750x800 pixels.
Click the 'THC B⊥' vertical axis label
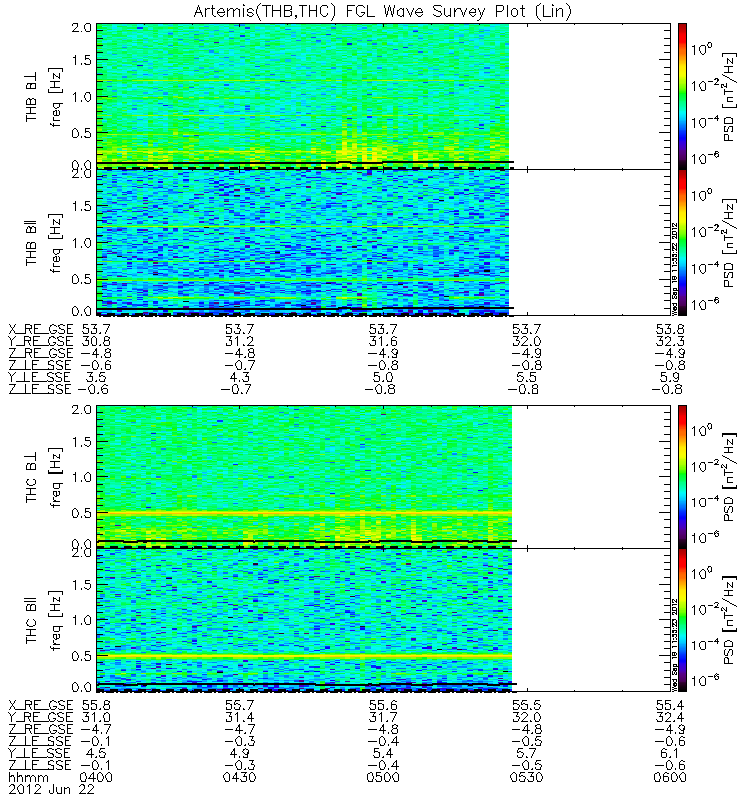tap(32, 477)
